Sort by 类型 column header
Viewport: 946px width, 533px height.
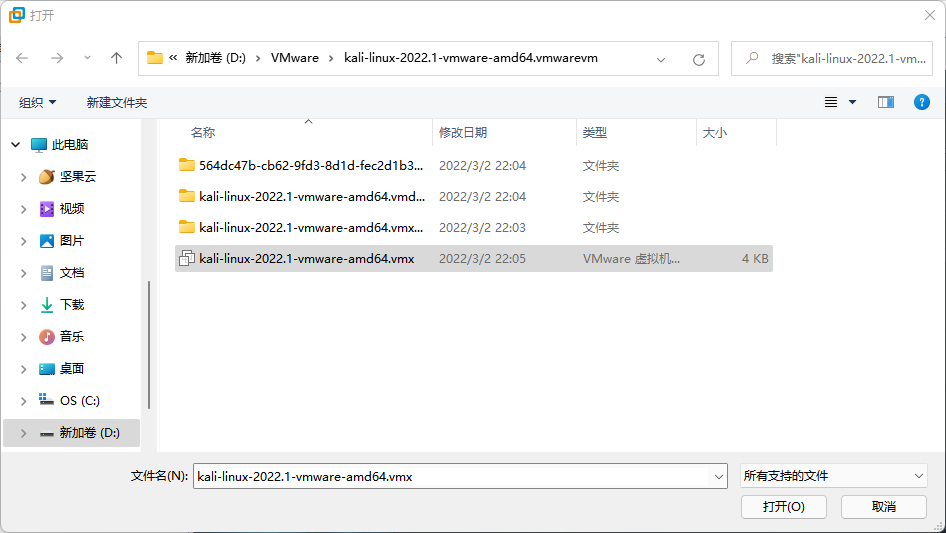[x=594, y=133]
